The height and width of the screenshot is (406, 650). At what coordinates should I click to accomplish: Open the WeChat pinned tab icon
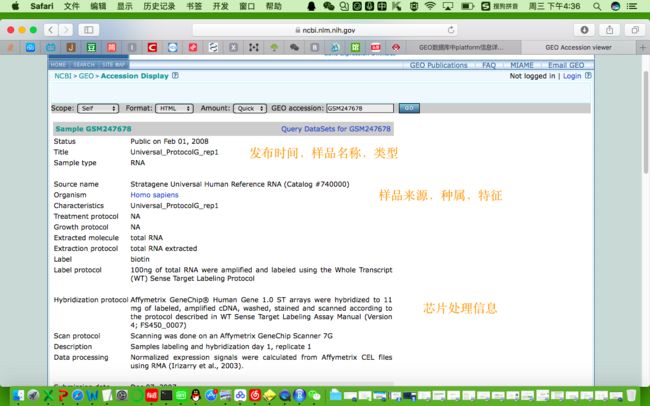(x=294, y=47)
